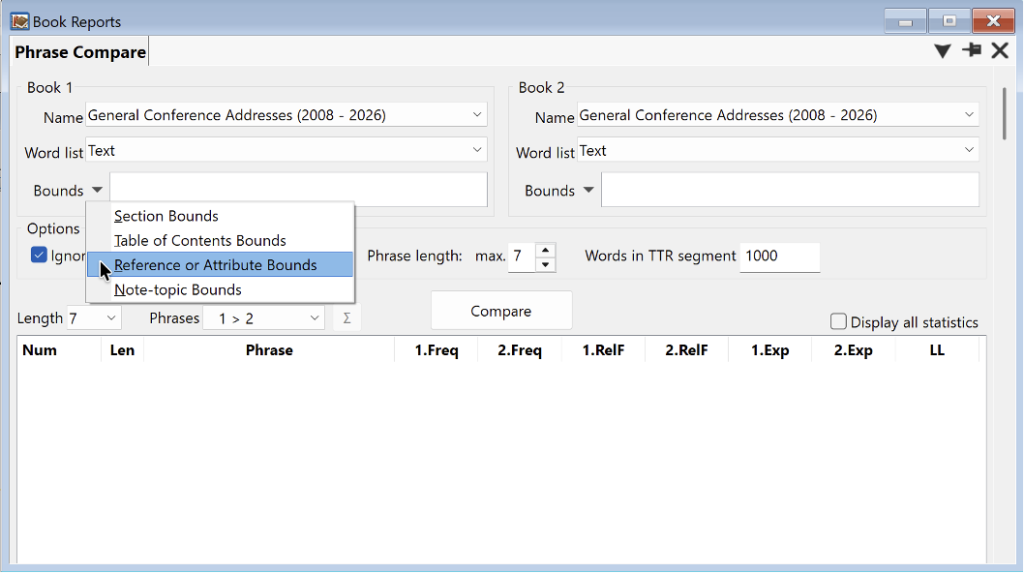Switch to Phrase Compare tab
This screenshot has height=573, width=1024.
[x=80, y=52]
